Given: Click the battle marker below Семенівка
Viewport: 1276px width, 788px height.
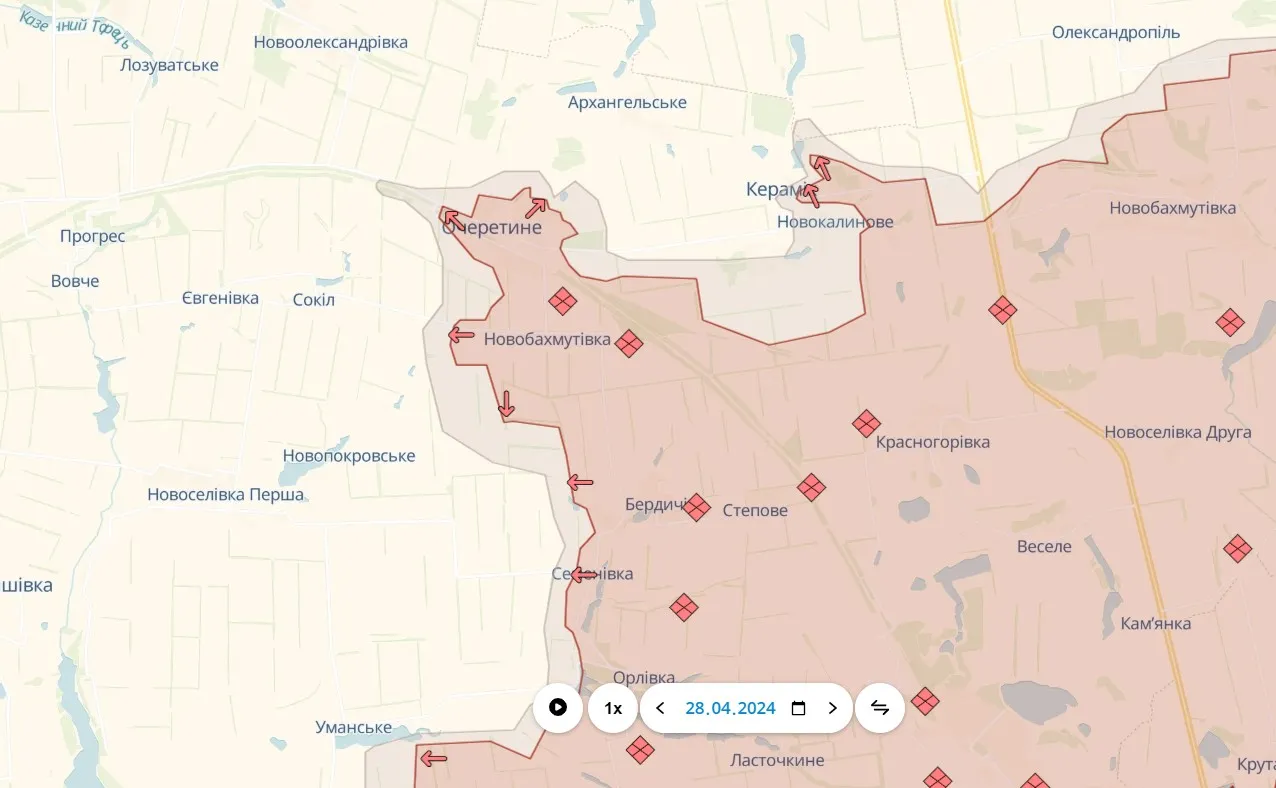Looking at the screenshot, I should click(683, 607).
